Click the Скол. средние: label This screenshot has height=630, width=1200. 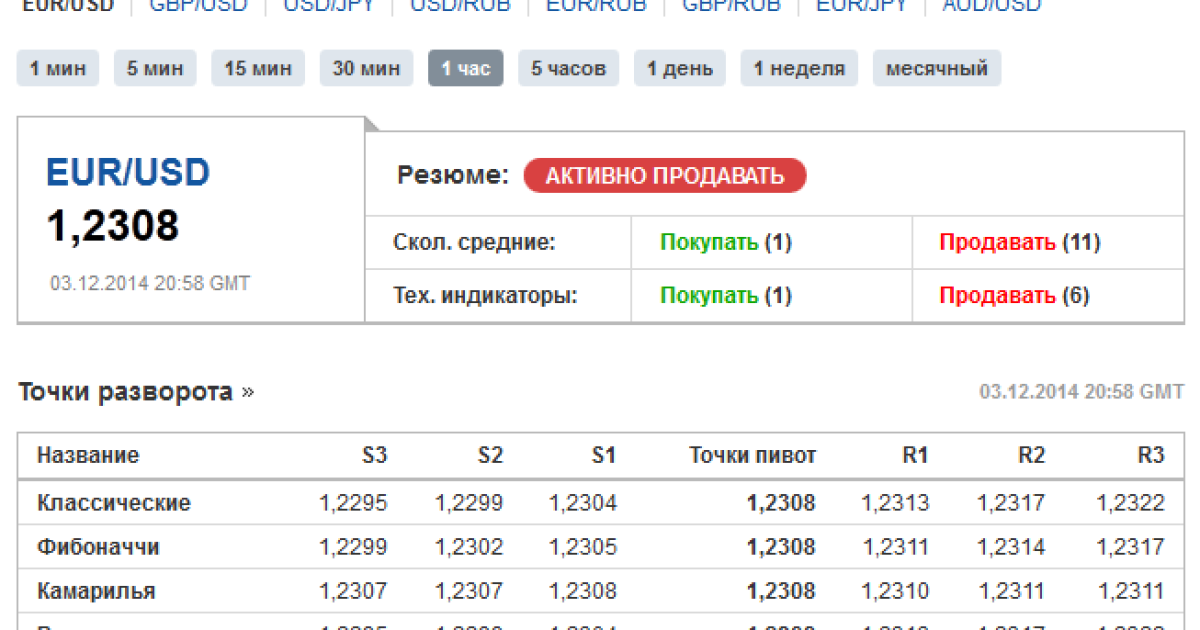click(x=474, y=242)
